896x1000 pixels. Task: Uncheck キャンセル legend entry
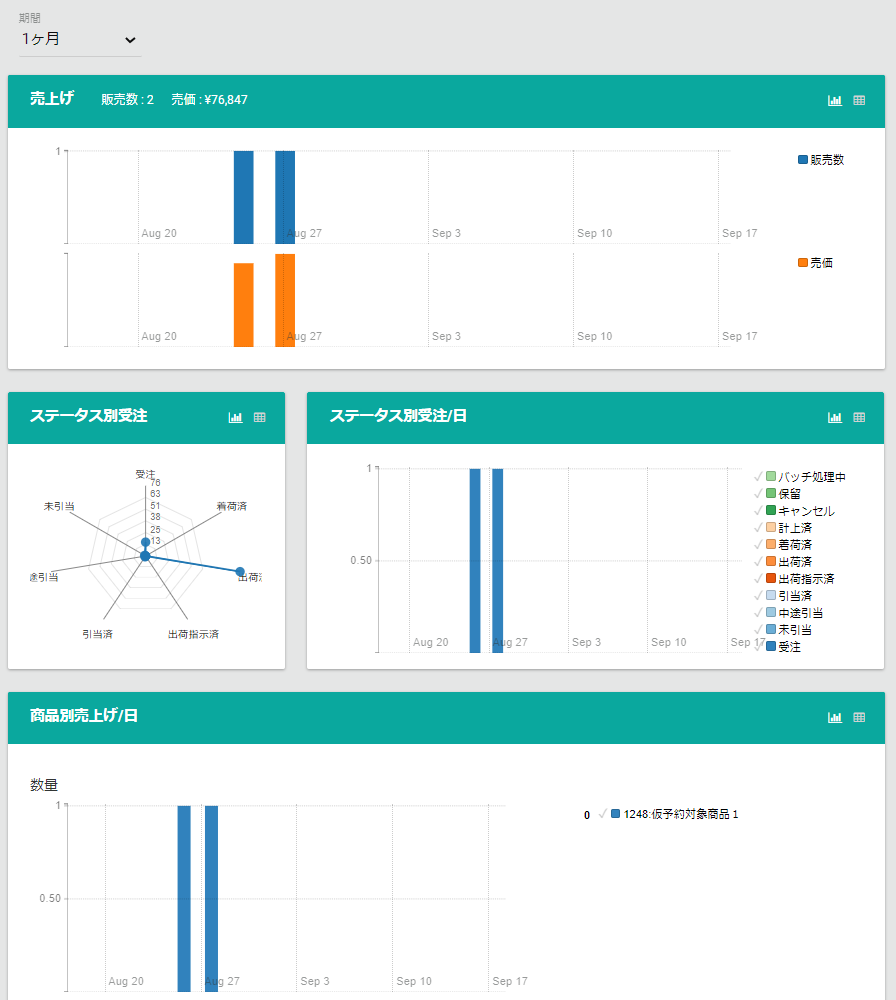click(x=758, y=511)
